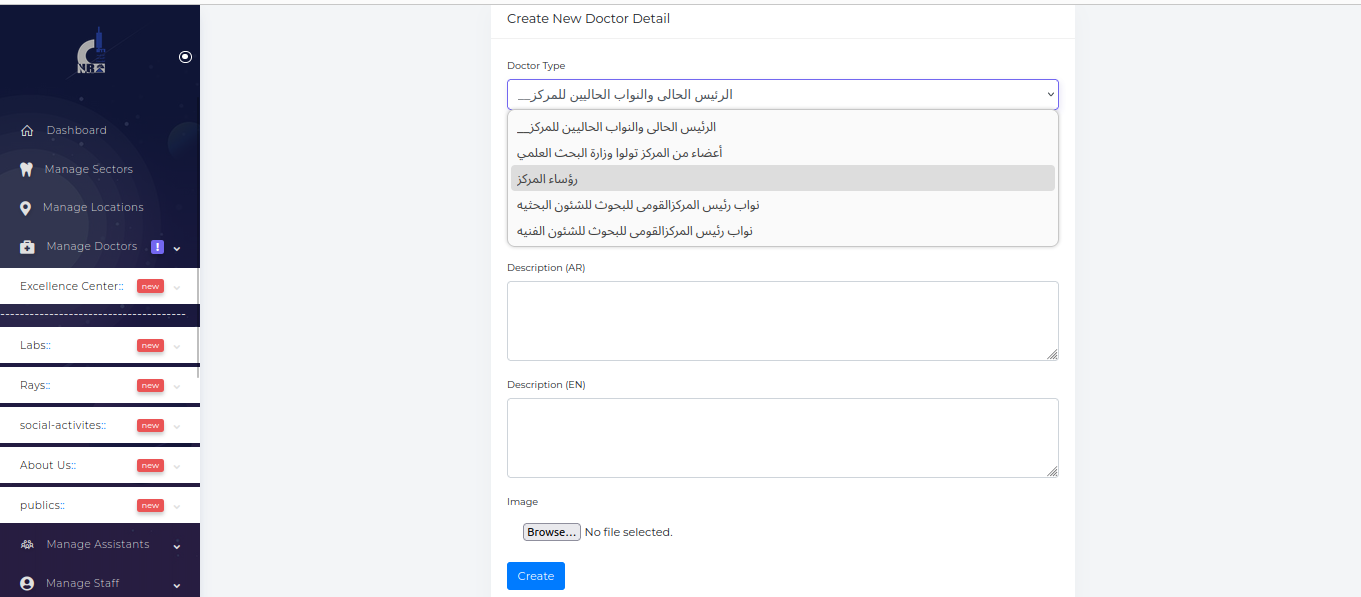This screenshot has height=597, width=1361.
Task: Click the Description (AR) text area
Action: coord(782,321)
